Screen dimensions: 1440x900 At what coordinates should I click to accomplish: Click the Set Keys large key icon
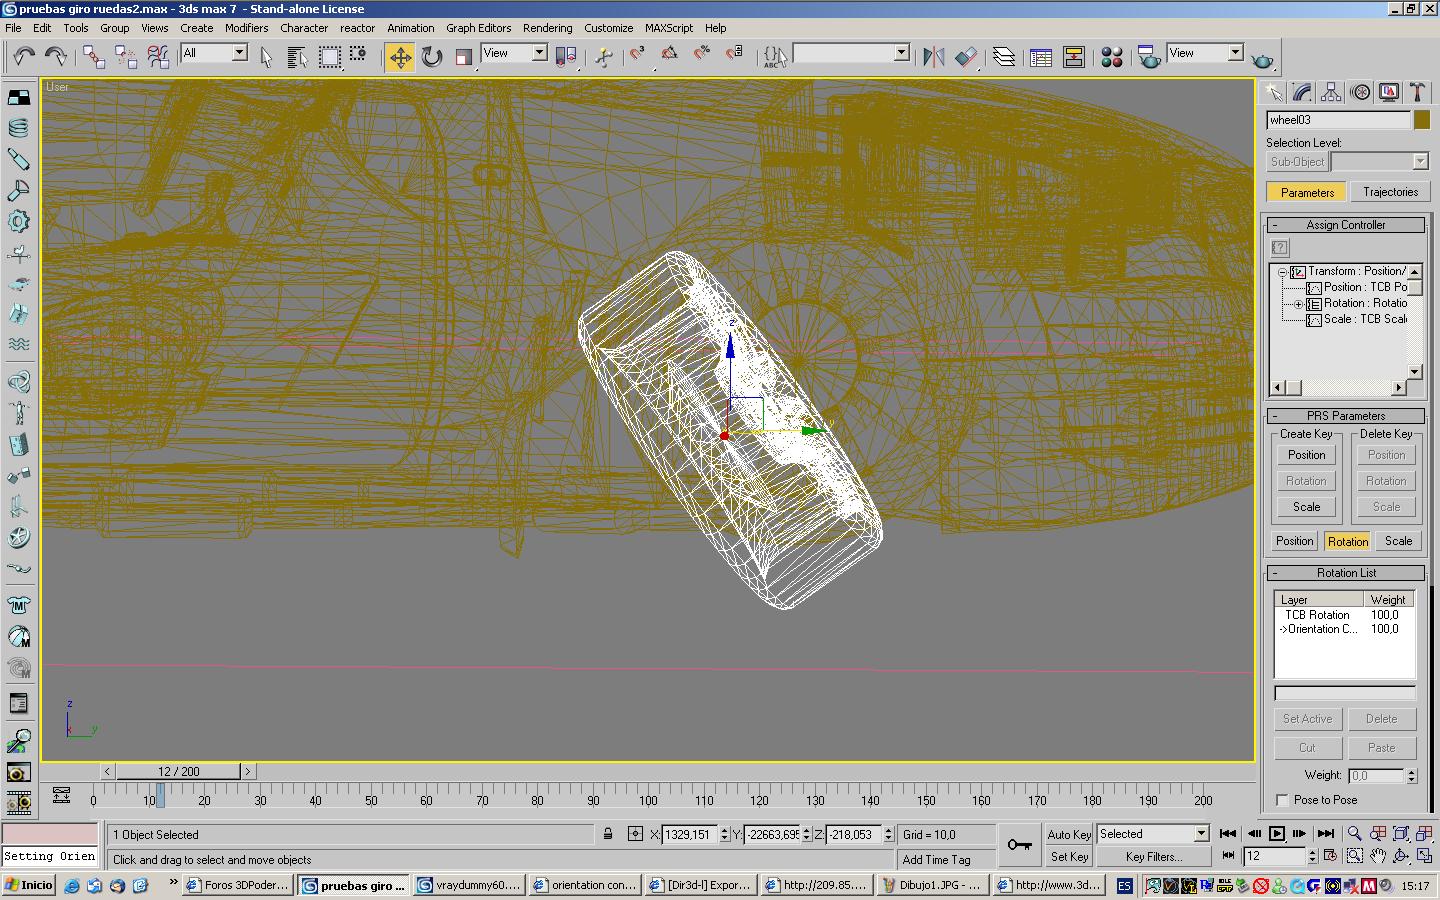[x=1020, y=845]
